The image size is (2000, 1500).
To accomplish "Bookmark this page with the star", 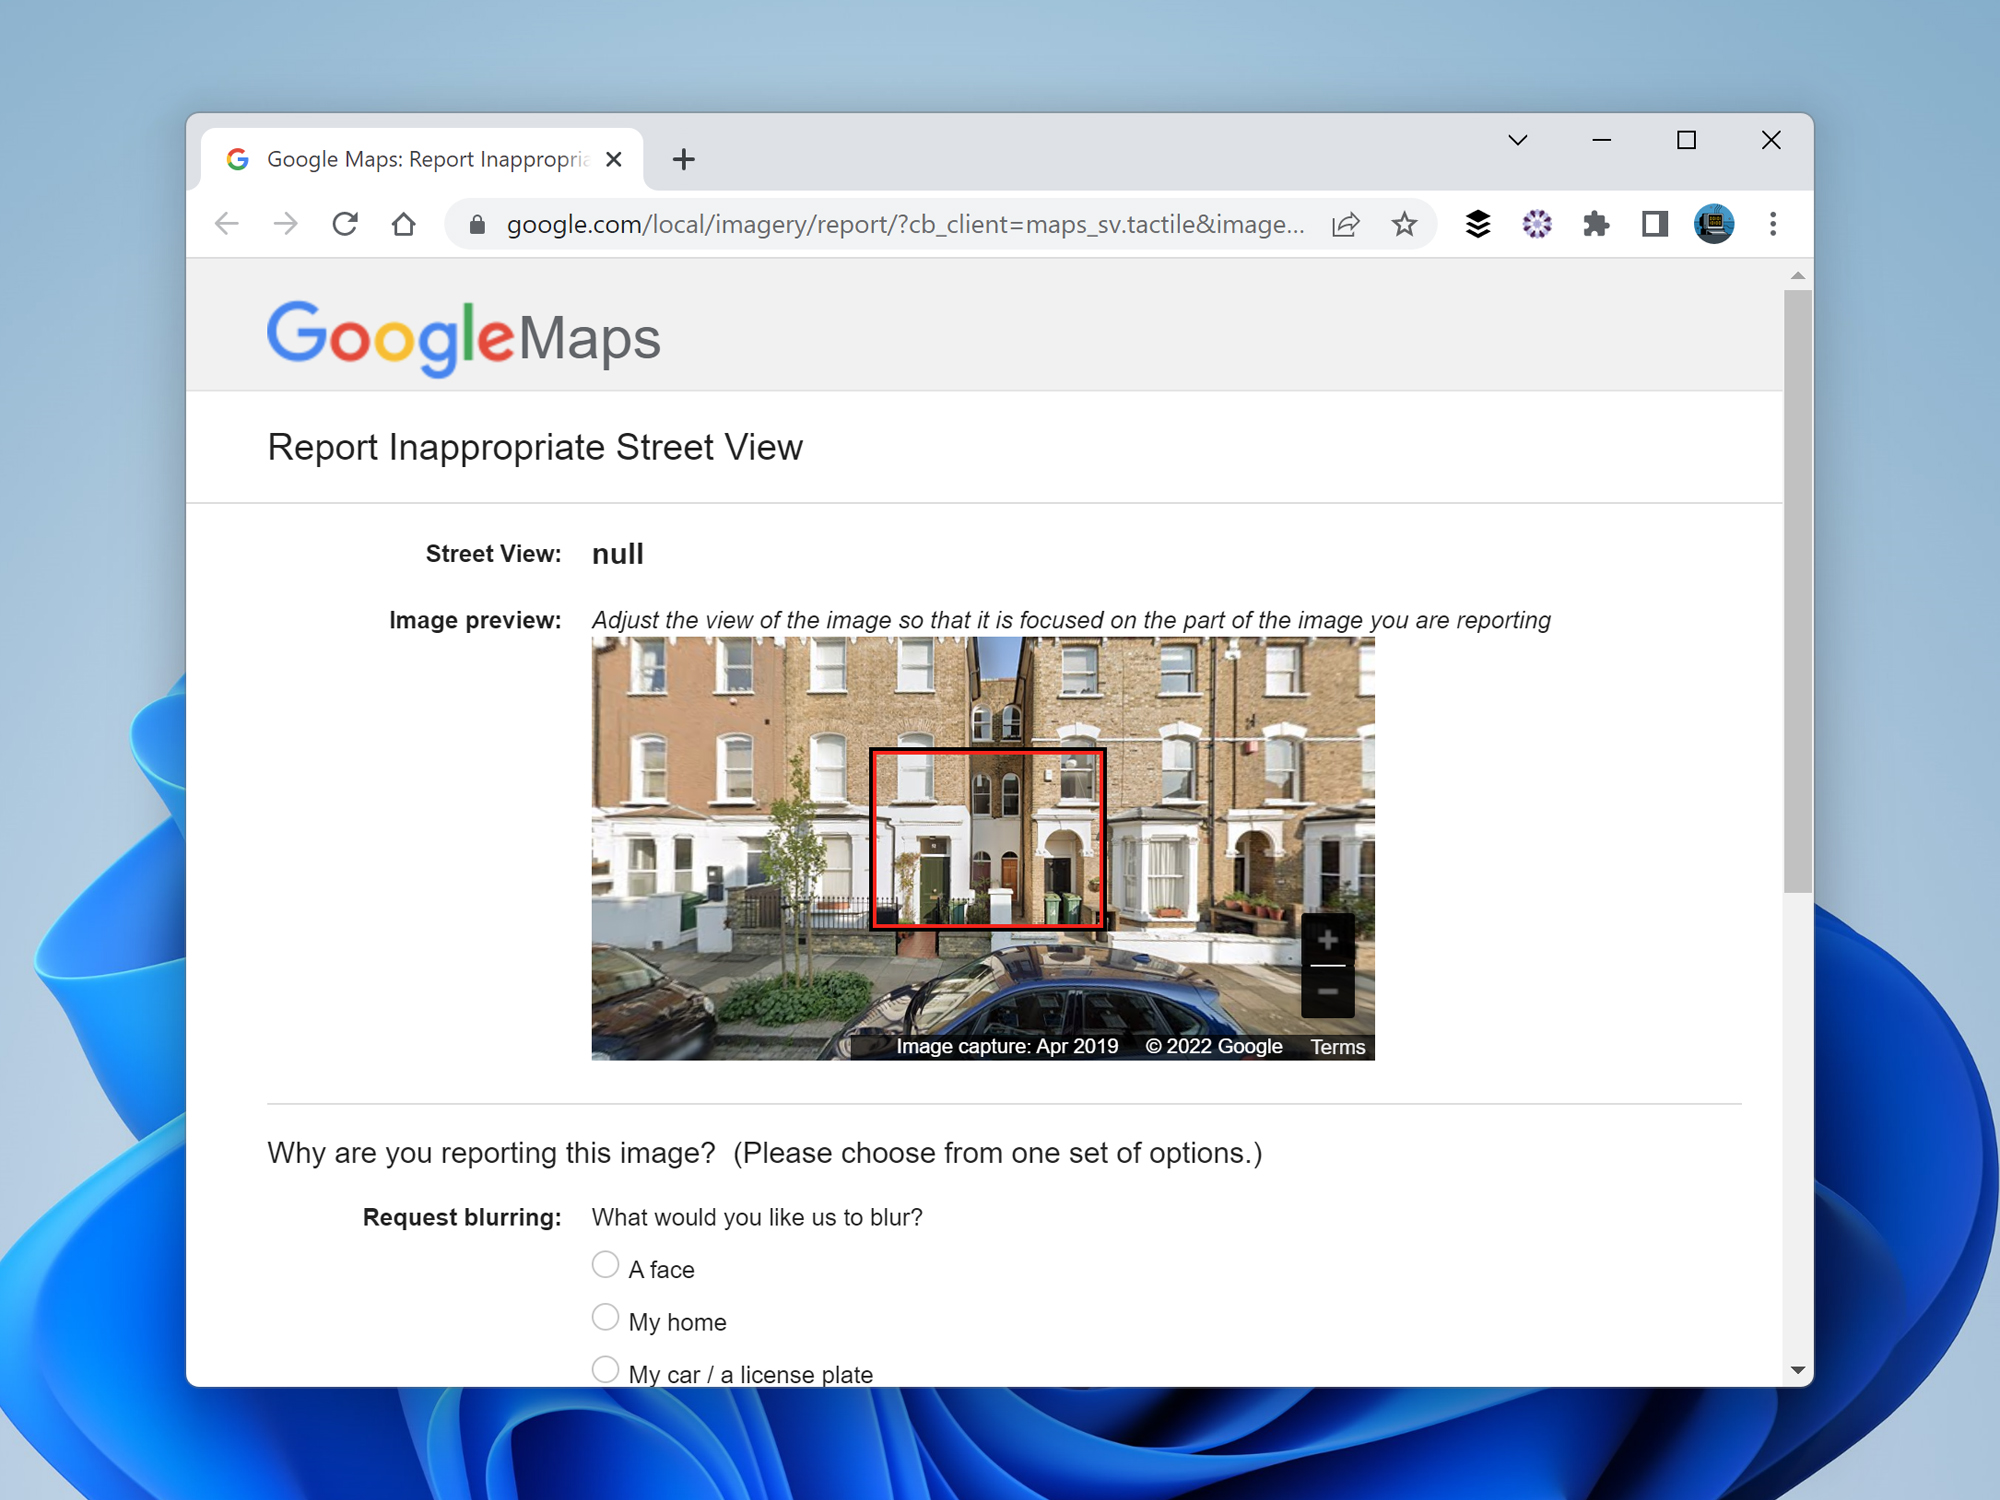I will [x=1404, y=223].
